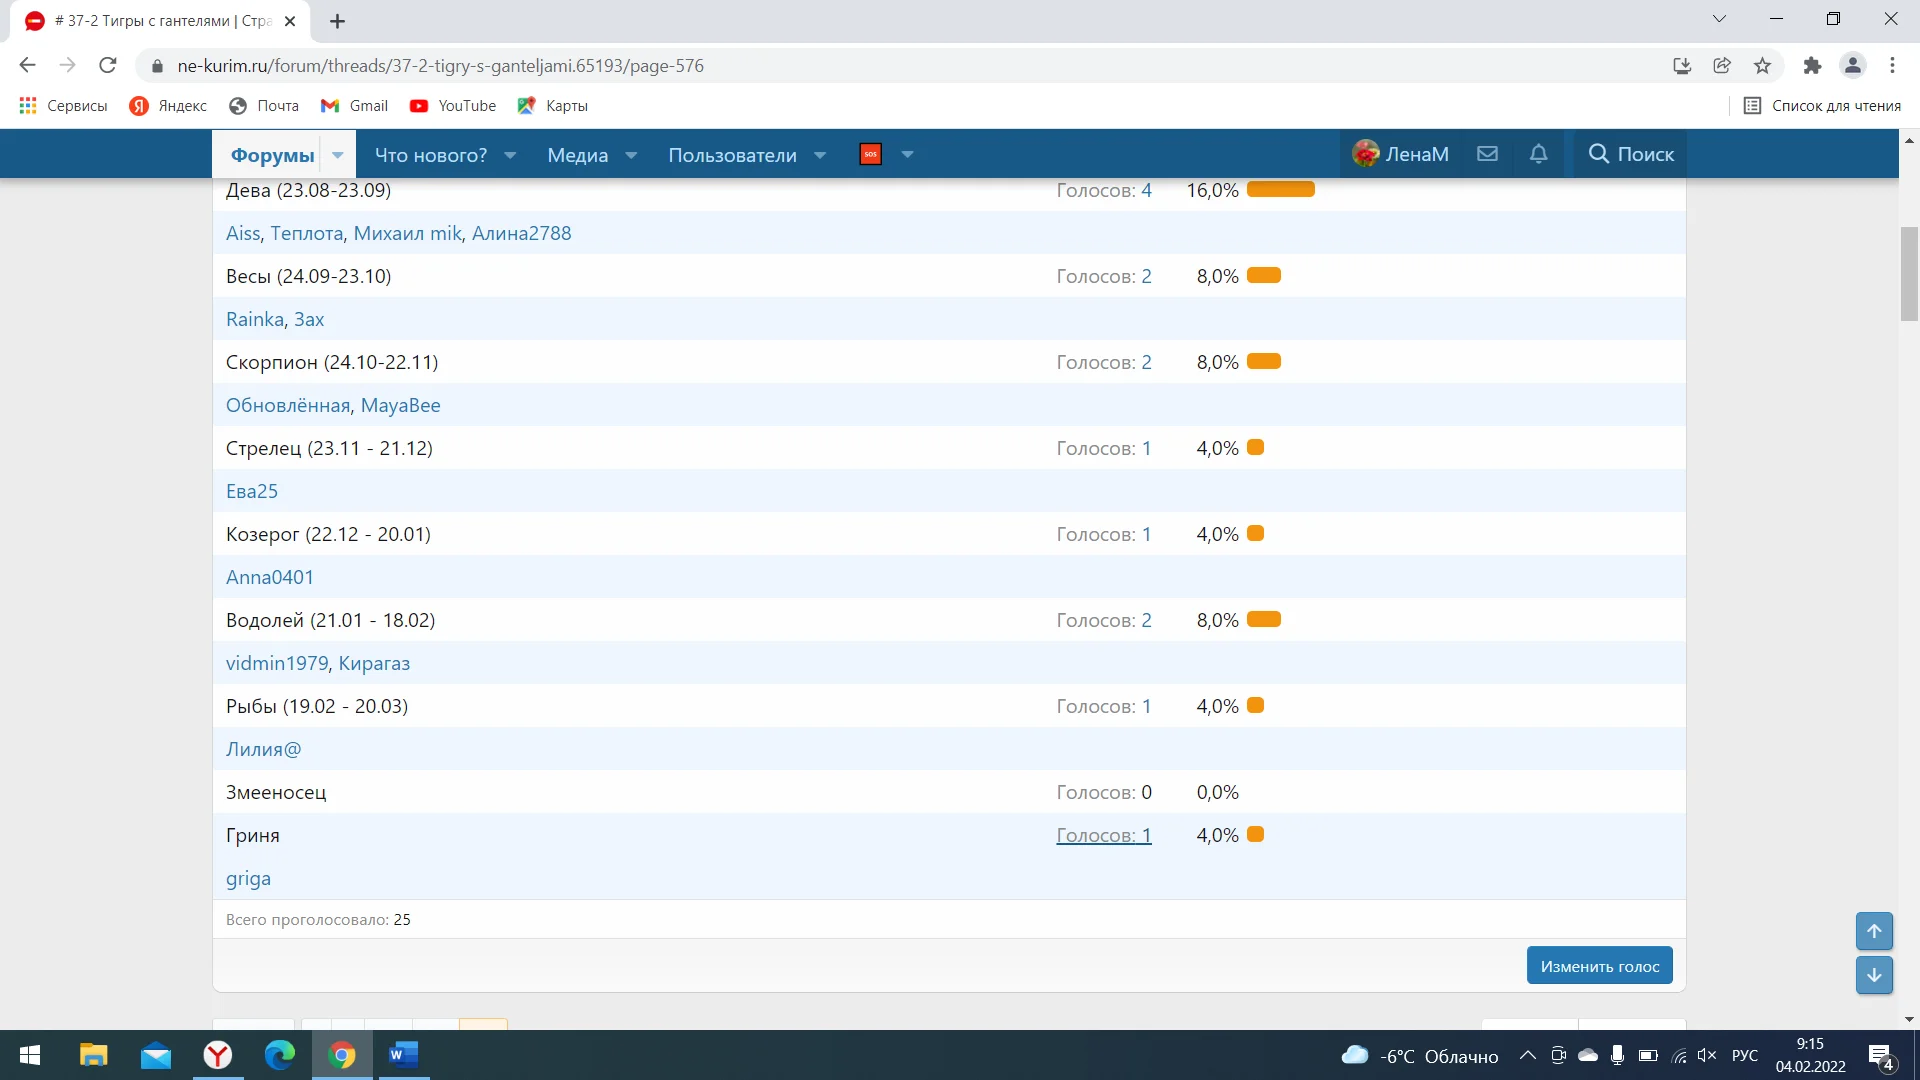Image resolution: width=1920 pixels, height=1080 pixels.
Task: Reload the current page
Action: point(108,66)
